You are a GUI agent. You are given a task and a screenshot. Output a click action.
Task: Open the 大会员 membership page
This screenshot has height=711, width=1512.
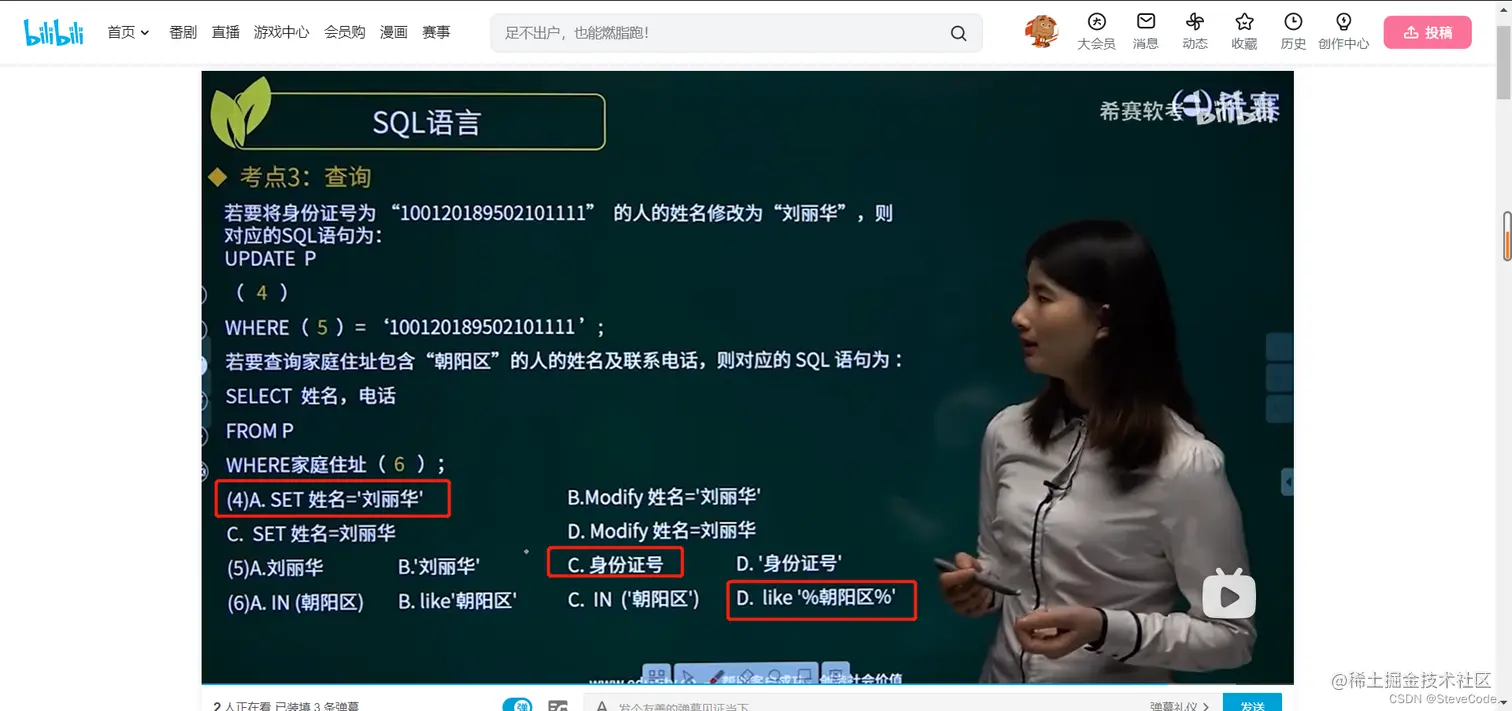click(x=1095, y=31)
